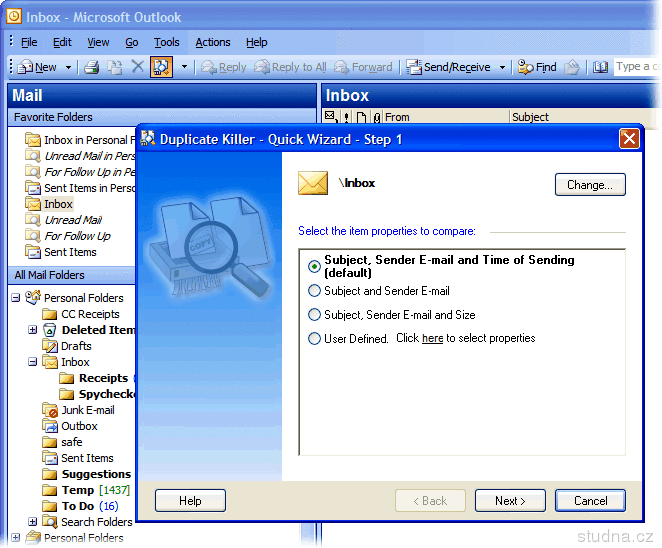Open Sent Items in Personal Folders favorite

(80, 188)
